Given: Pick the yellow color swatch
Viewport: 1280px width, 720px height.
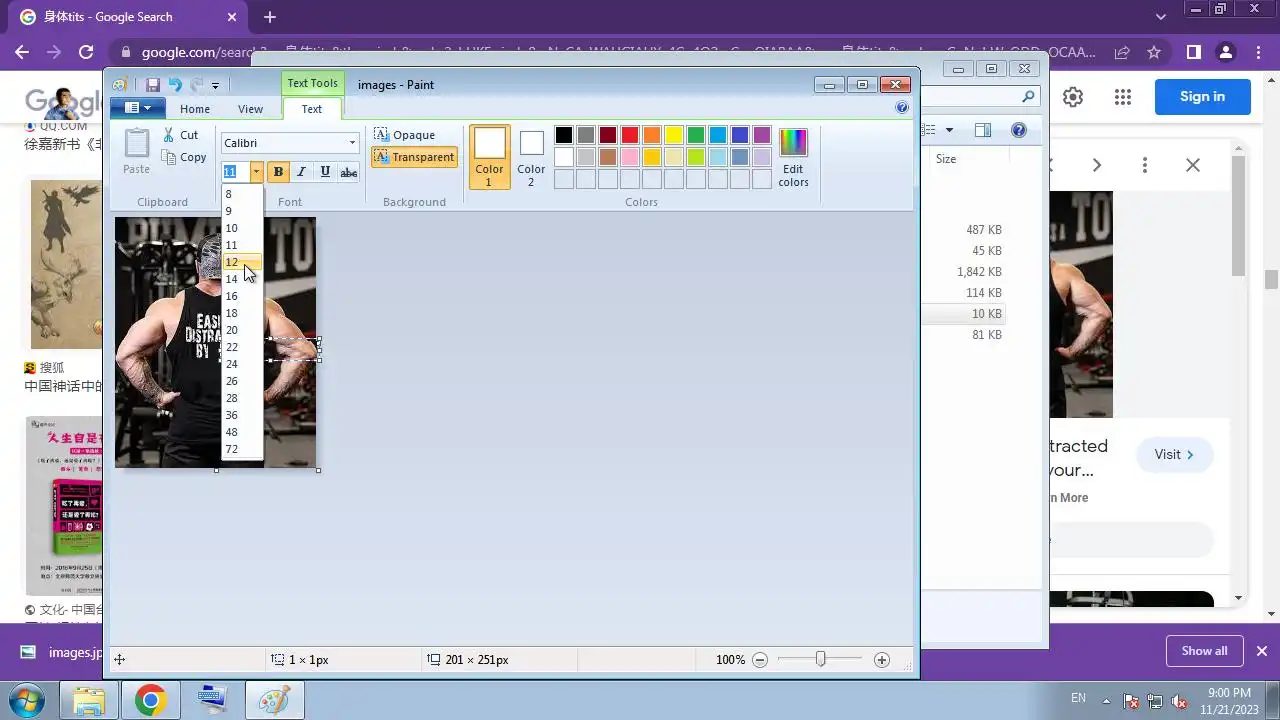Looking at the screenshot, I should click(674, 135).
